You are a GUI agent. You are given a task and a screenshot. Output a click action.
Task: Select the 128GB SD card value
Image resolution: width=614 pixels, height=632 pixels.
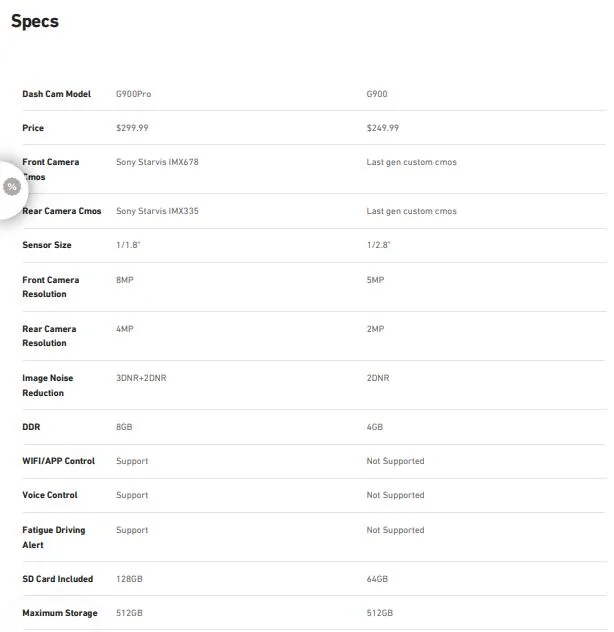(129, 579)
